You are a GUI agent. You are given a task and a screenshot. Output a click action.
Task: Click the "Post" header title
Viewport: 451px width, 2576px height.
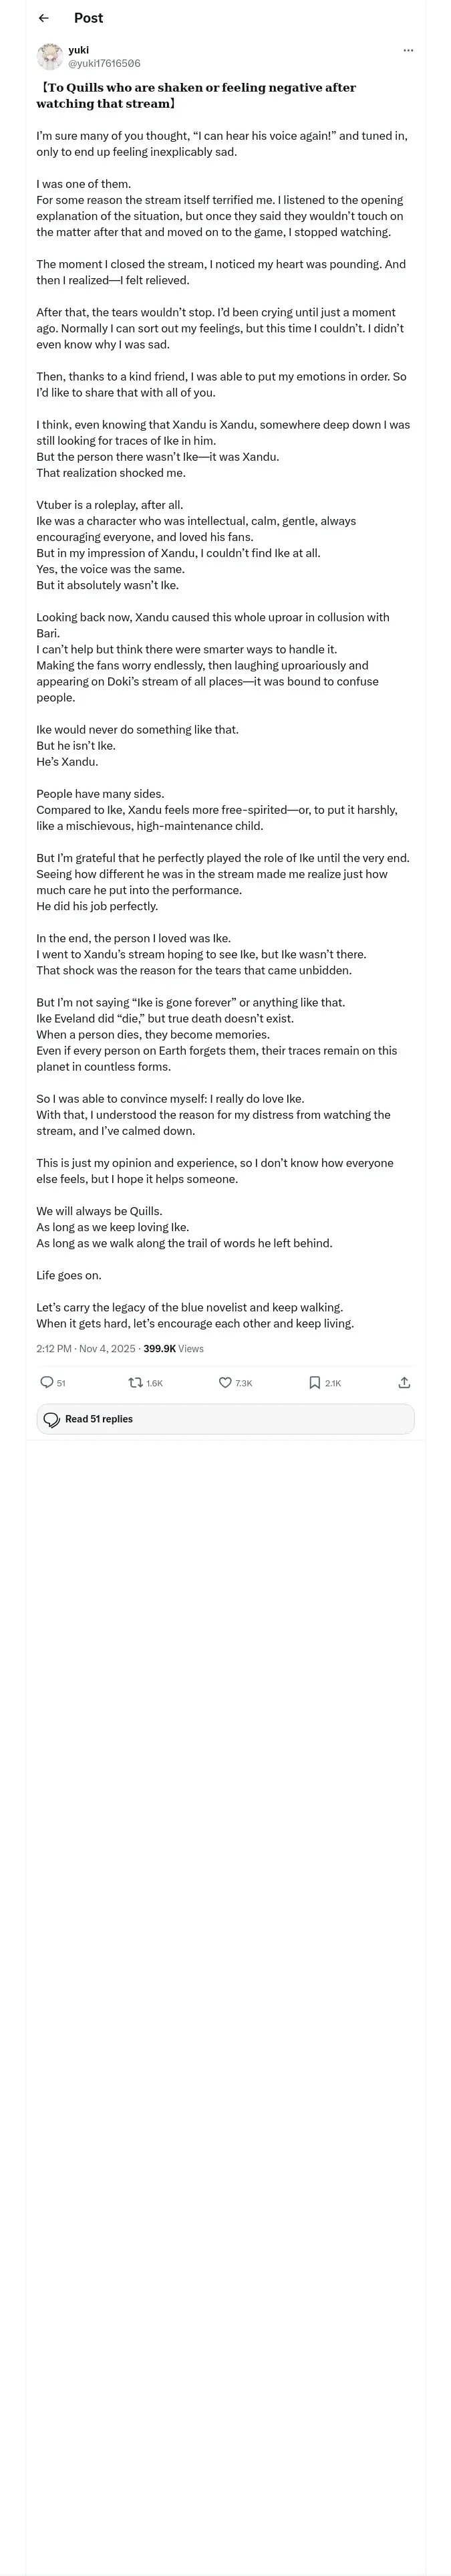click(88, 18)
